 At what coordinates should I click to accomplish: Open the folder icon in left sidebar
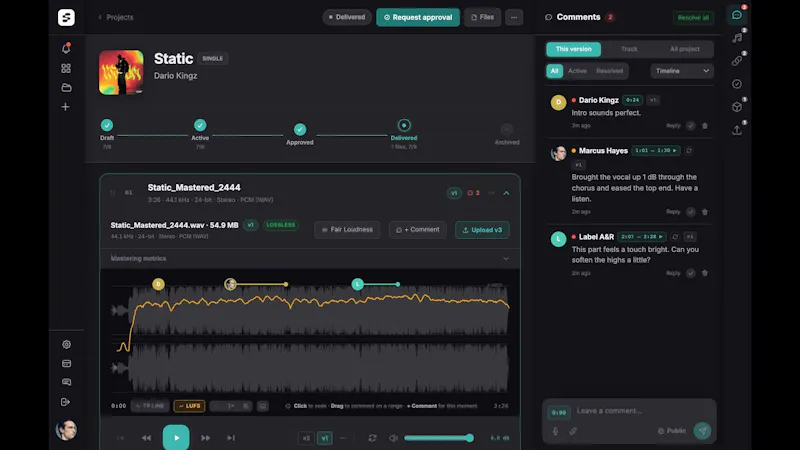tap(66, 87)
